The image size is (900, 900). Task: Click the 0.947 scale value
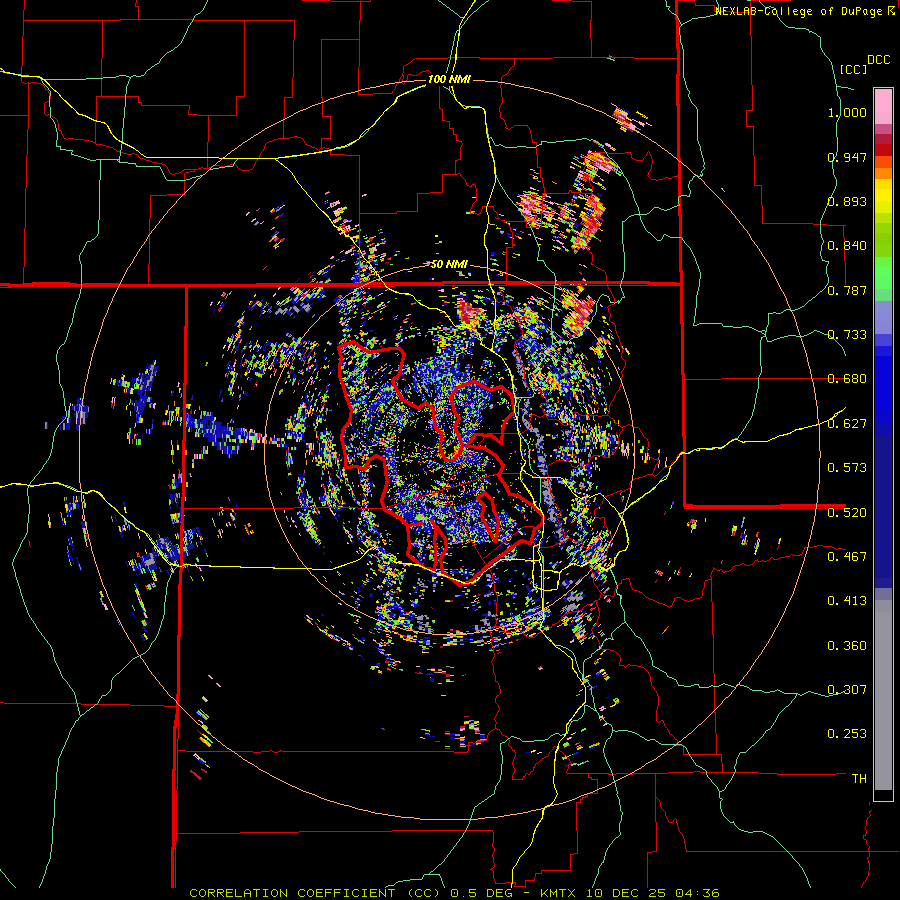(x=847, y=157)
